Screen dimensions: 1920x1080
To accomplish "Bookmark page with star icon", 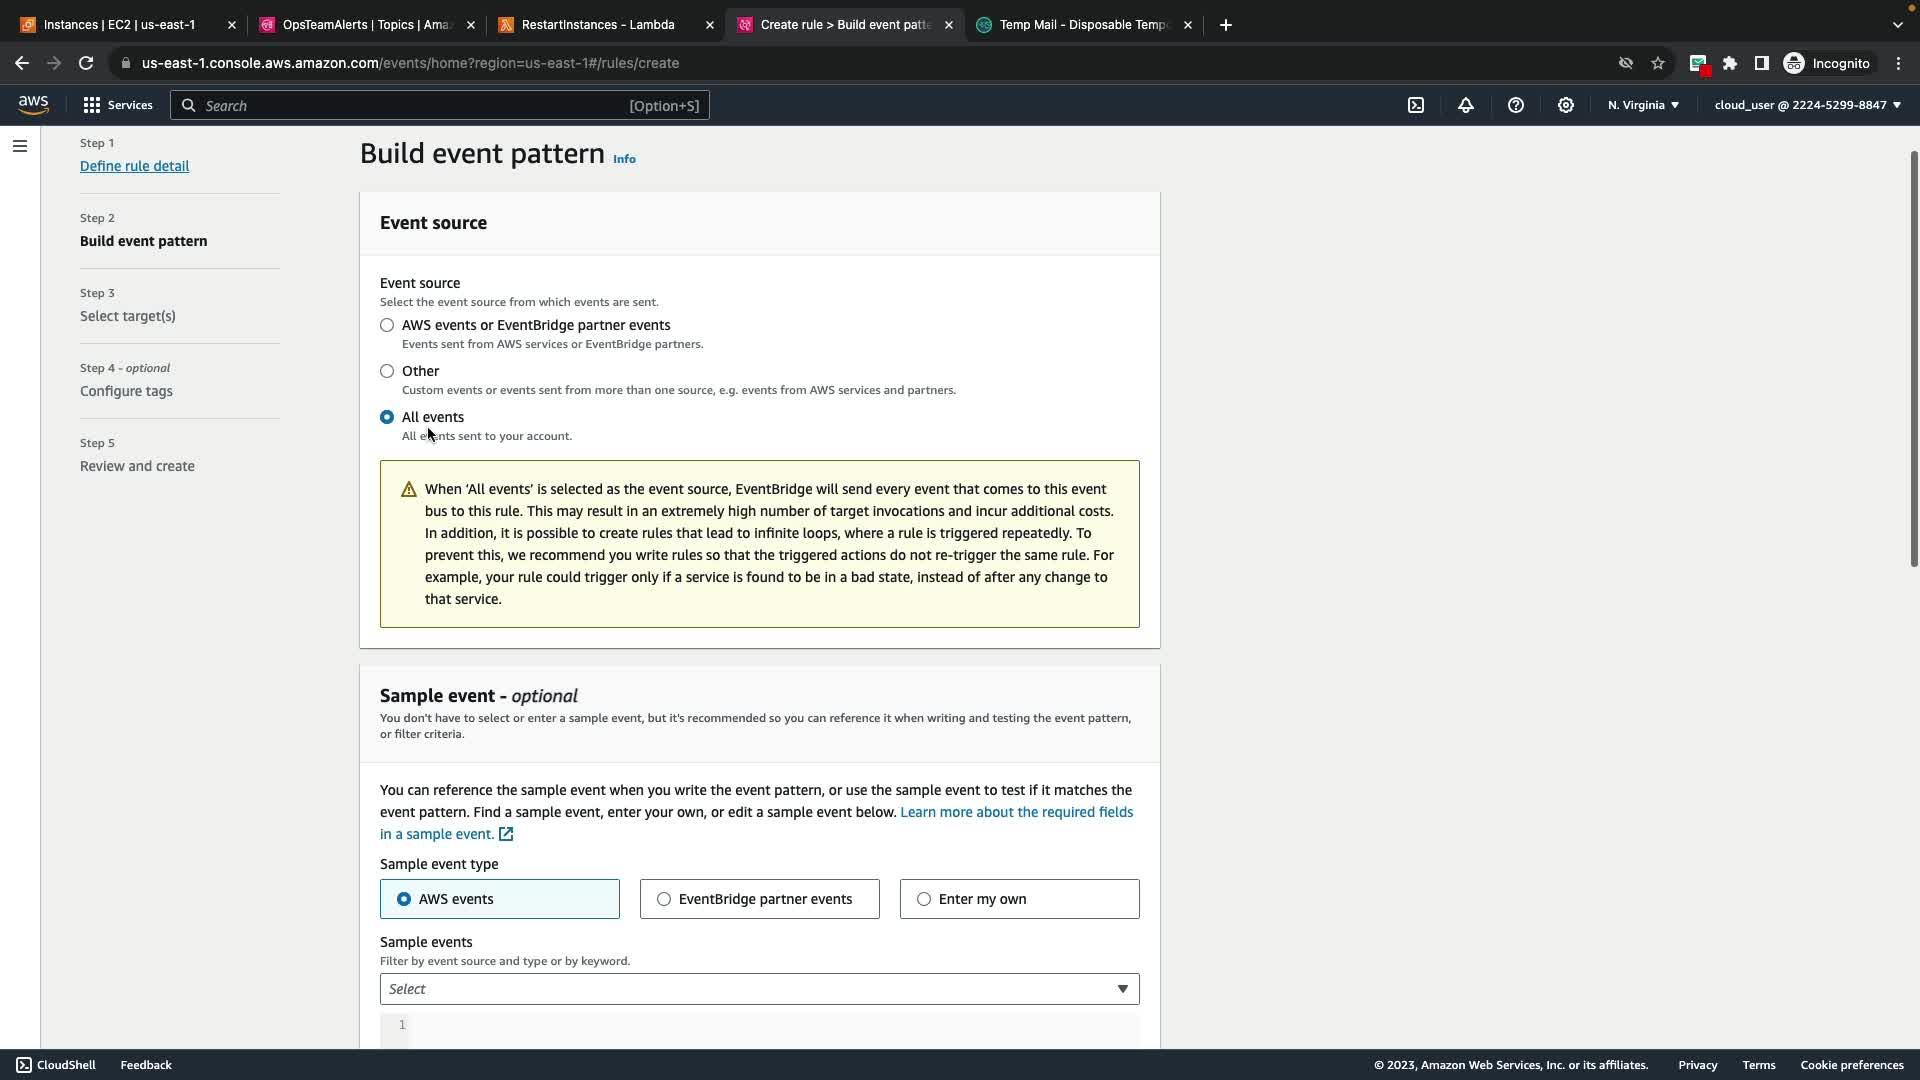I will pyautogui.click(x=1658, y=63).
